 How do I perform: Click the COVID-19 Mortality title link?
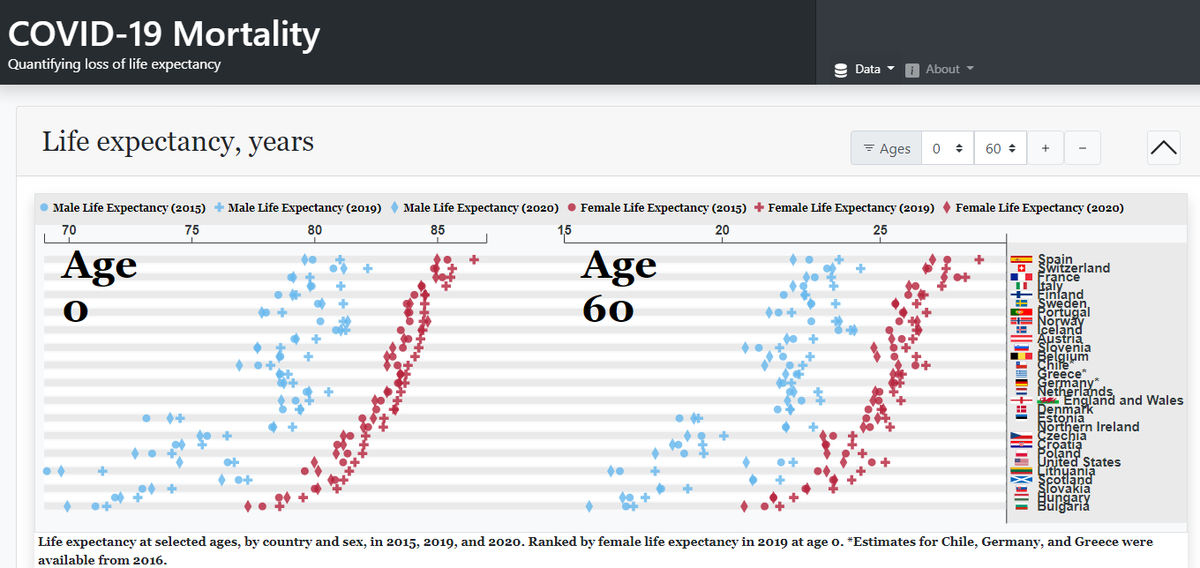pos(164,34)
